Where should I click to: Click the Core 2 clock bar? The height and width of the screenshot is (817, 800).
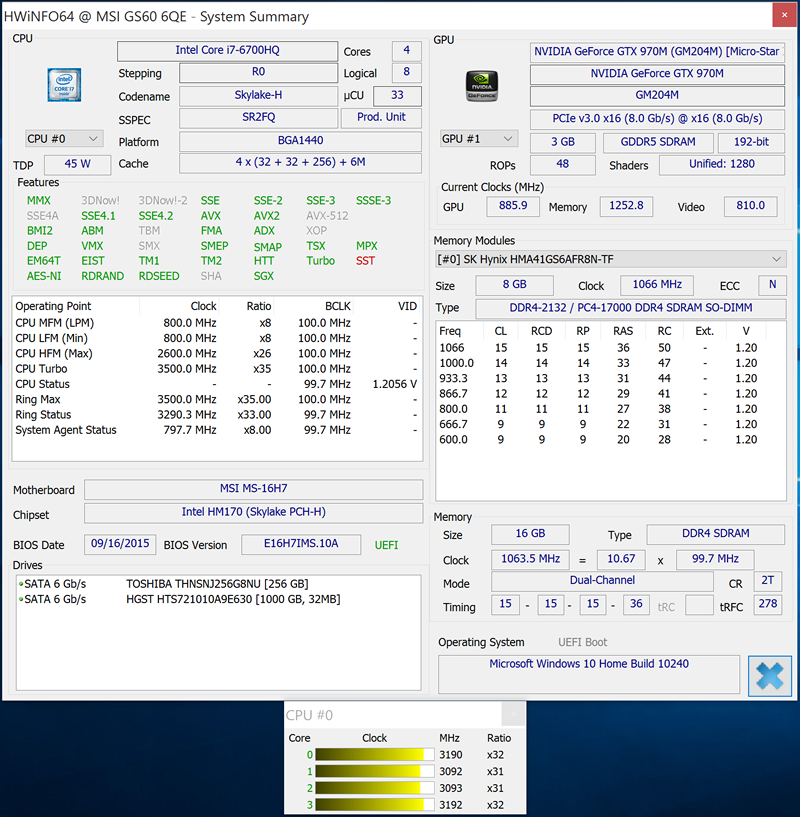point(374,788)
